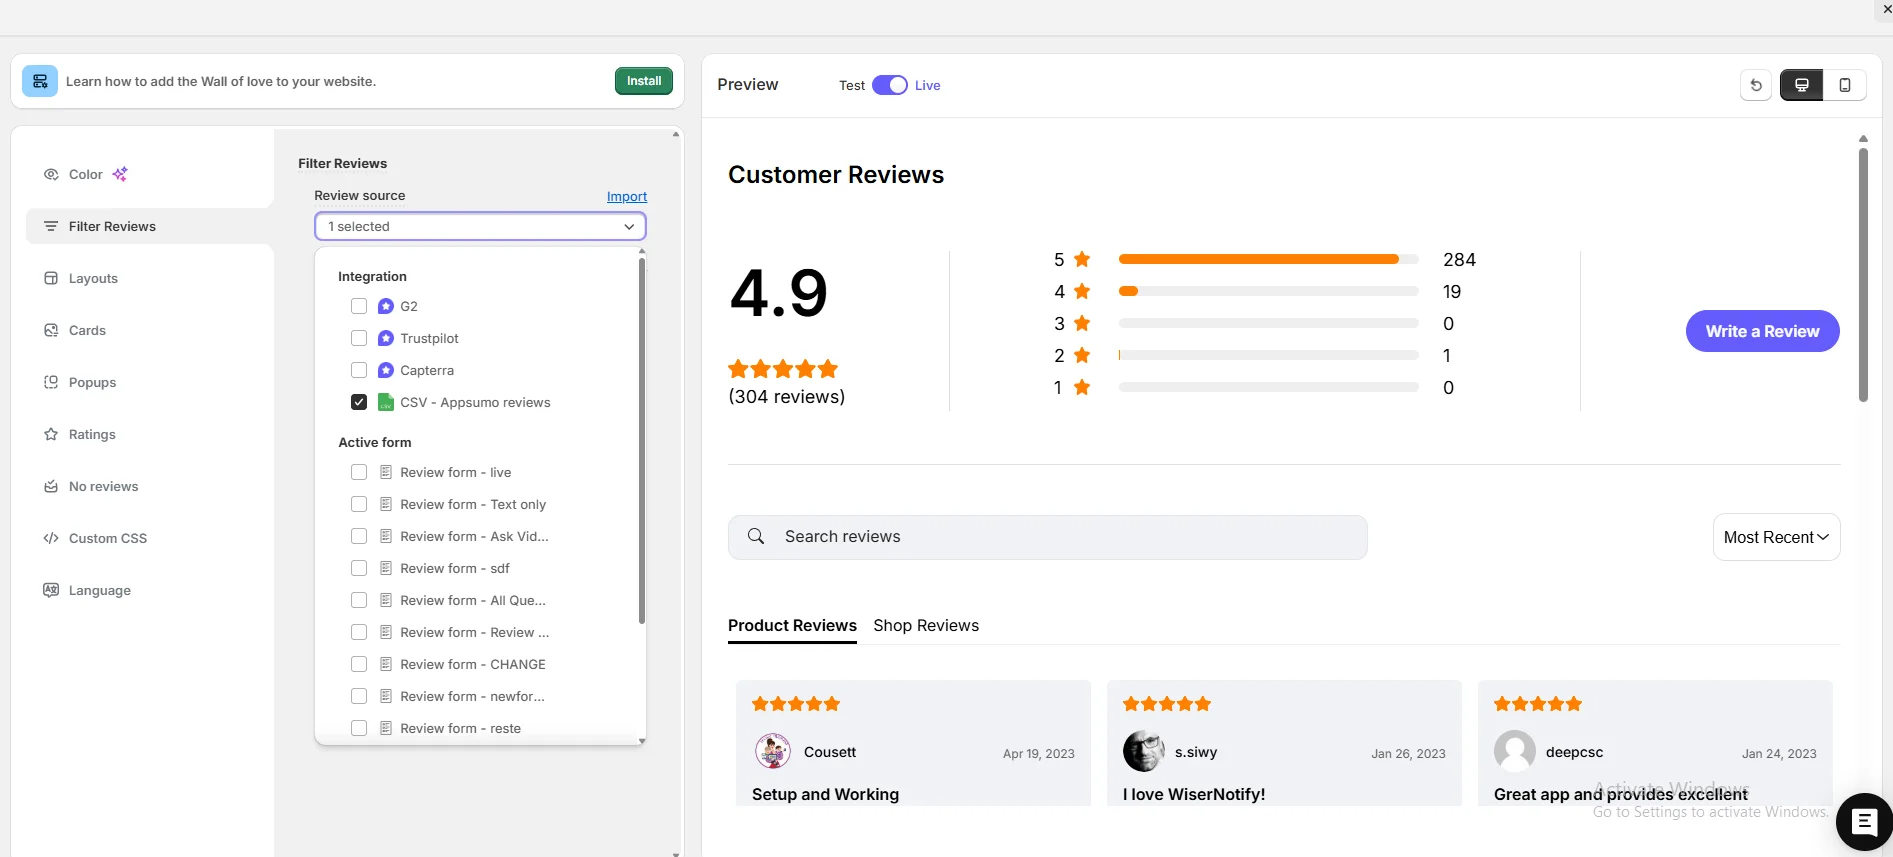Screen dimensions: 1893x857
Task: Open the No reviews section
Action: pyautogui.click(x=150, y=486)
